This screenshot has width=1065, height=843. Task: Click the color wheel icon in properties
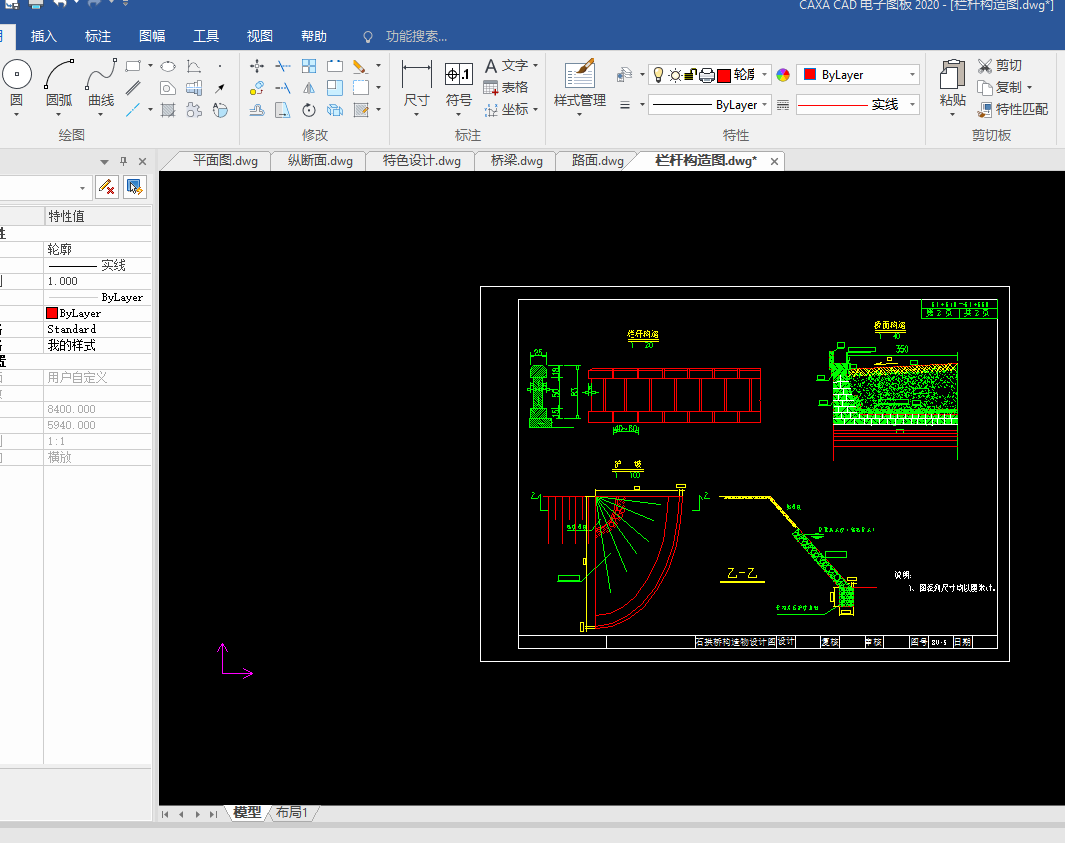pyautogui.click(x=783, y=75)
